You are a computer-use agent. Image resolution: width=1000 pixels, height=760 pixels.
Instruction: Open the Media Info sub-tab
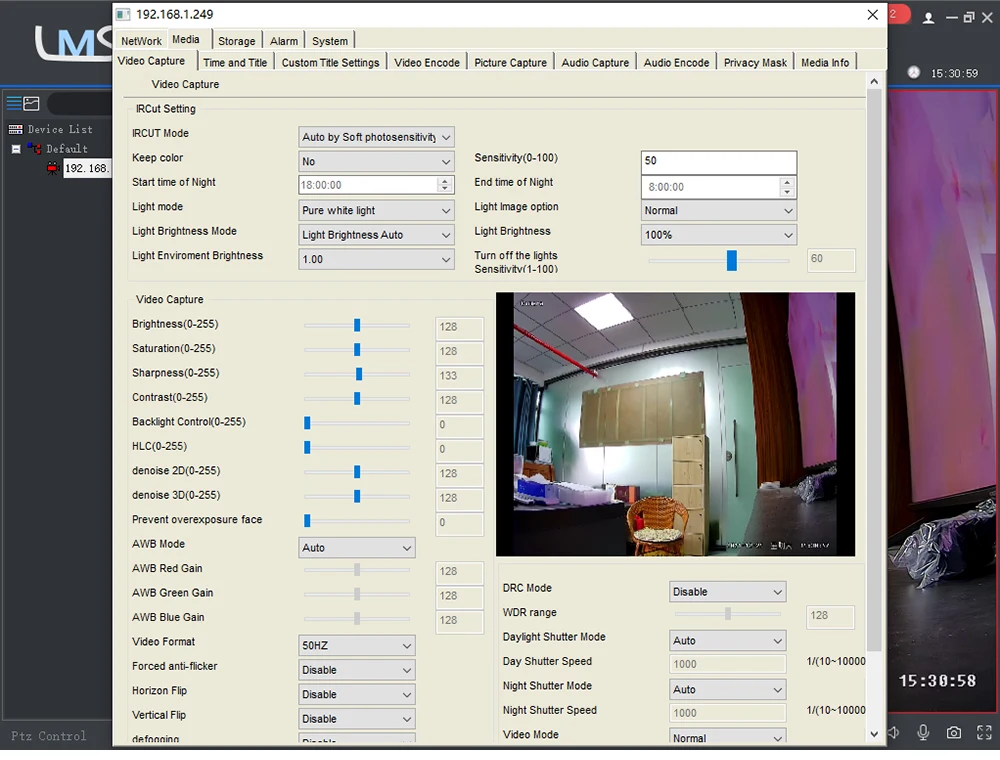[825, 62]
